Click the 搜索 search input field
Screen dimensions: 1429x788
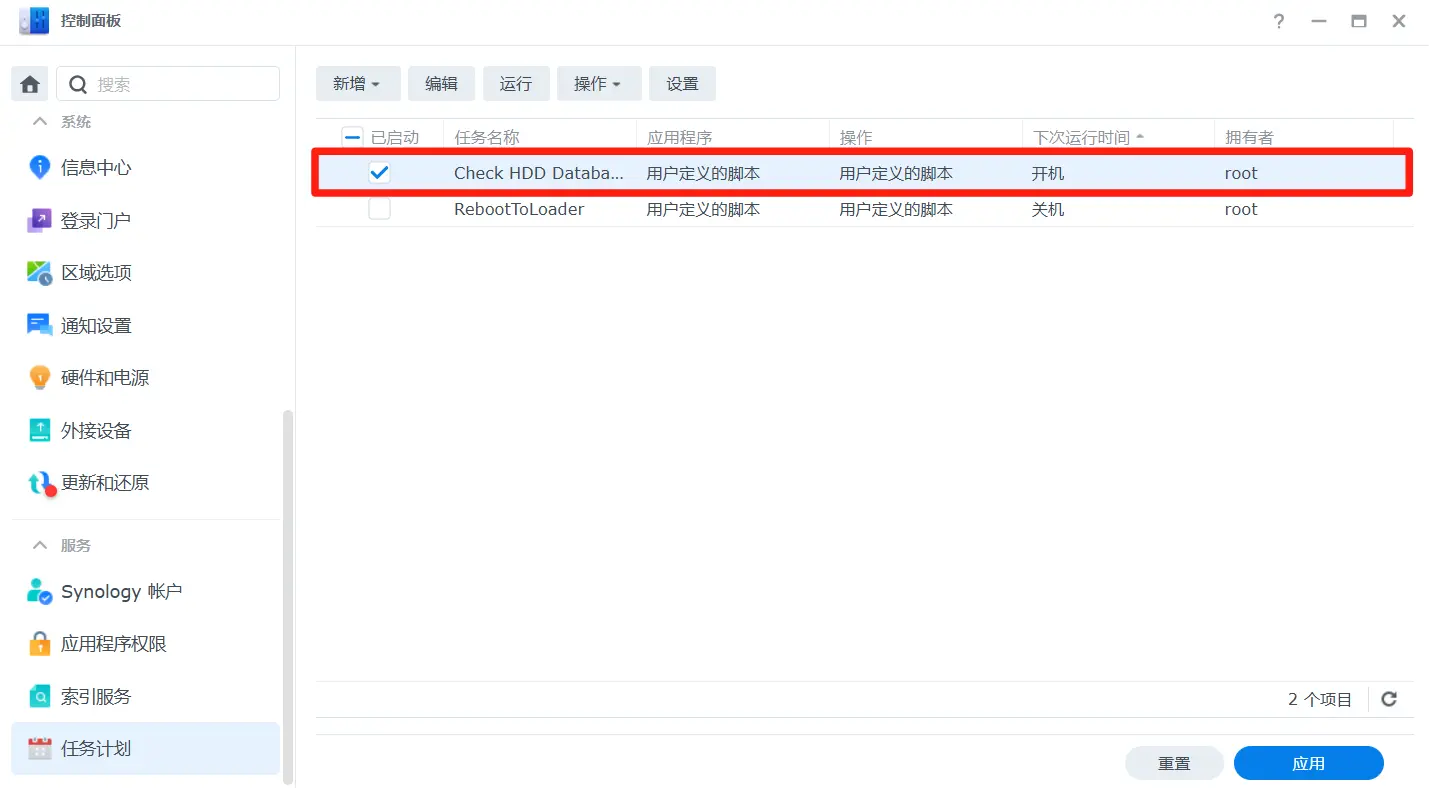coord(180,85)
